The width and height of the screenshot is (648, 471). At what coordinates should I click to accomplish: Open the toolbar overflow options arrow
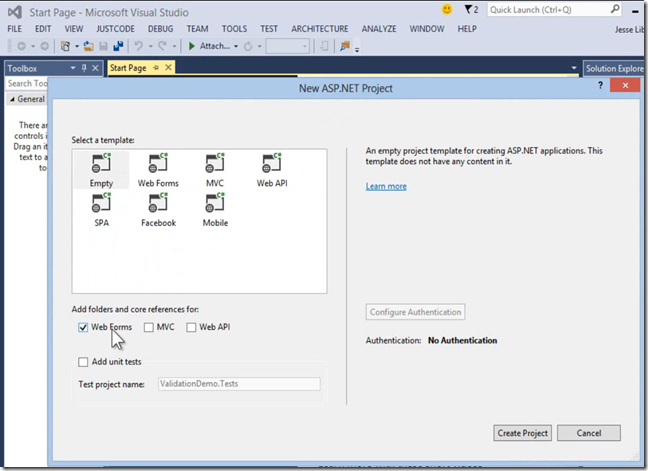357,49
